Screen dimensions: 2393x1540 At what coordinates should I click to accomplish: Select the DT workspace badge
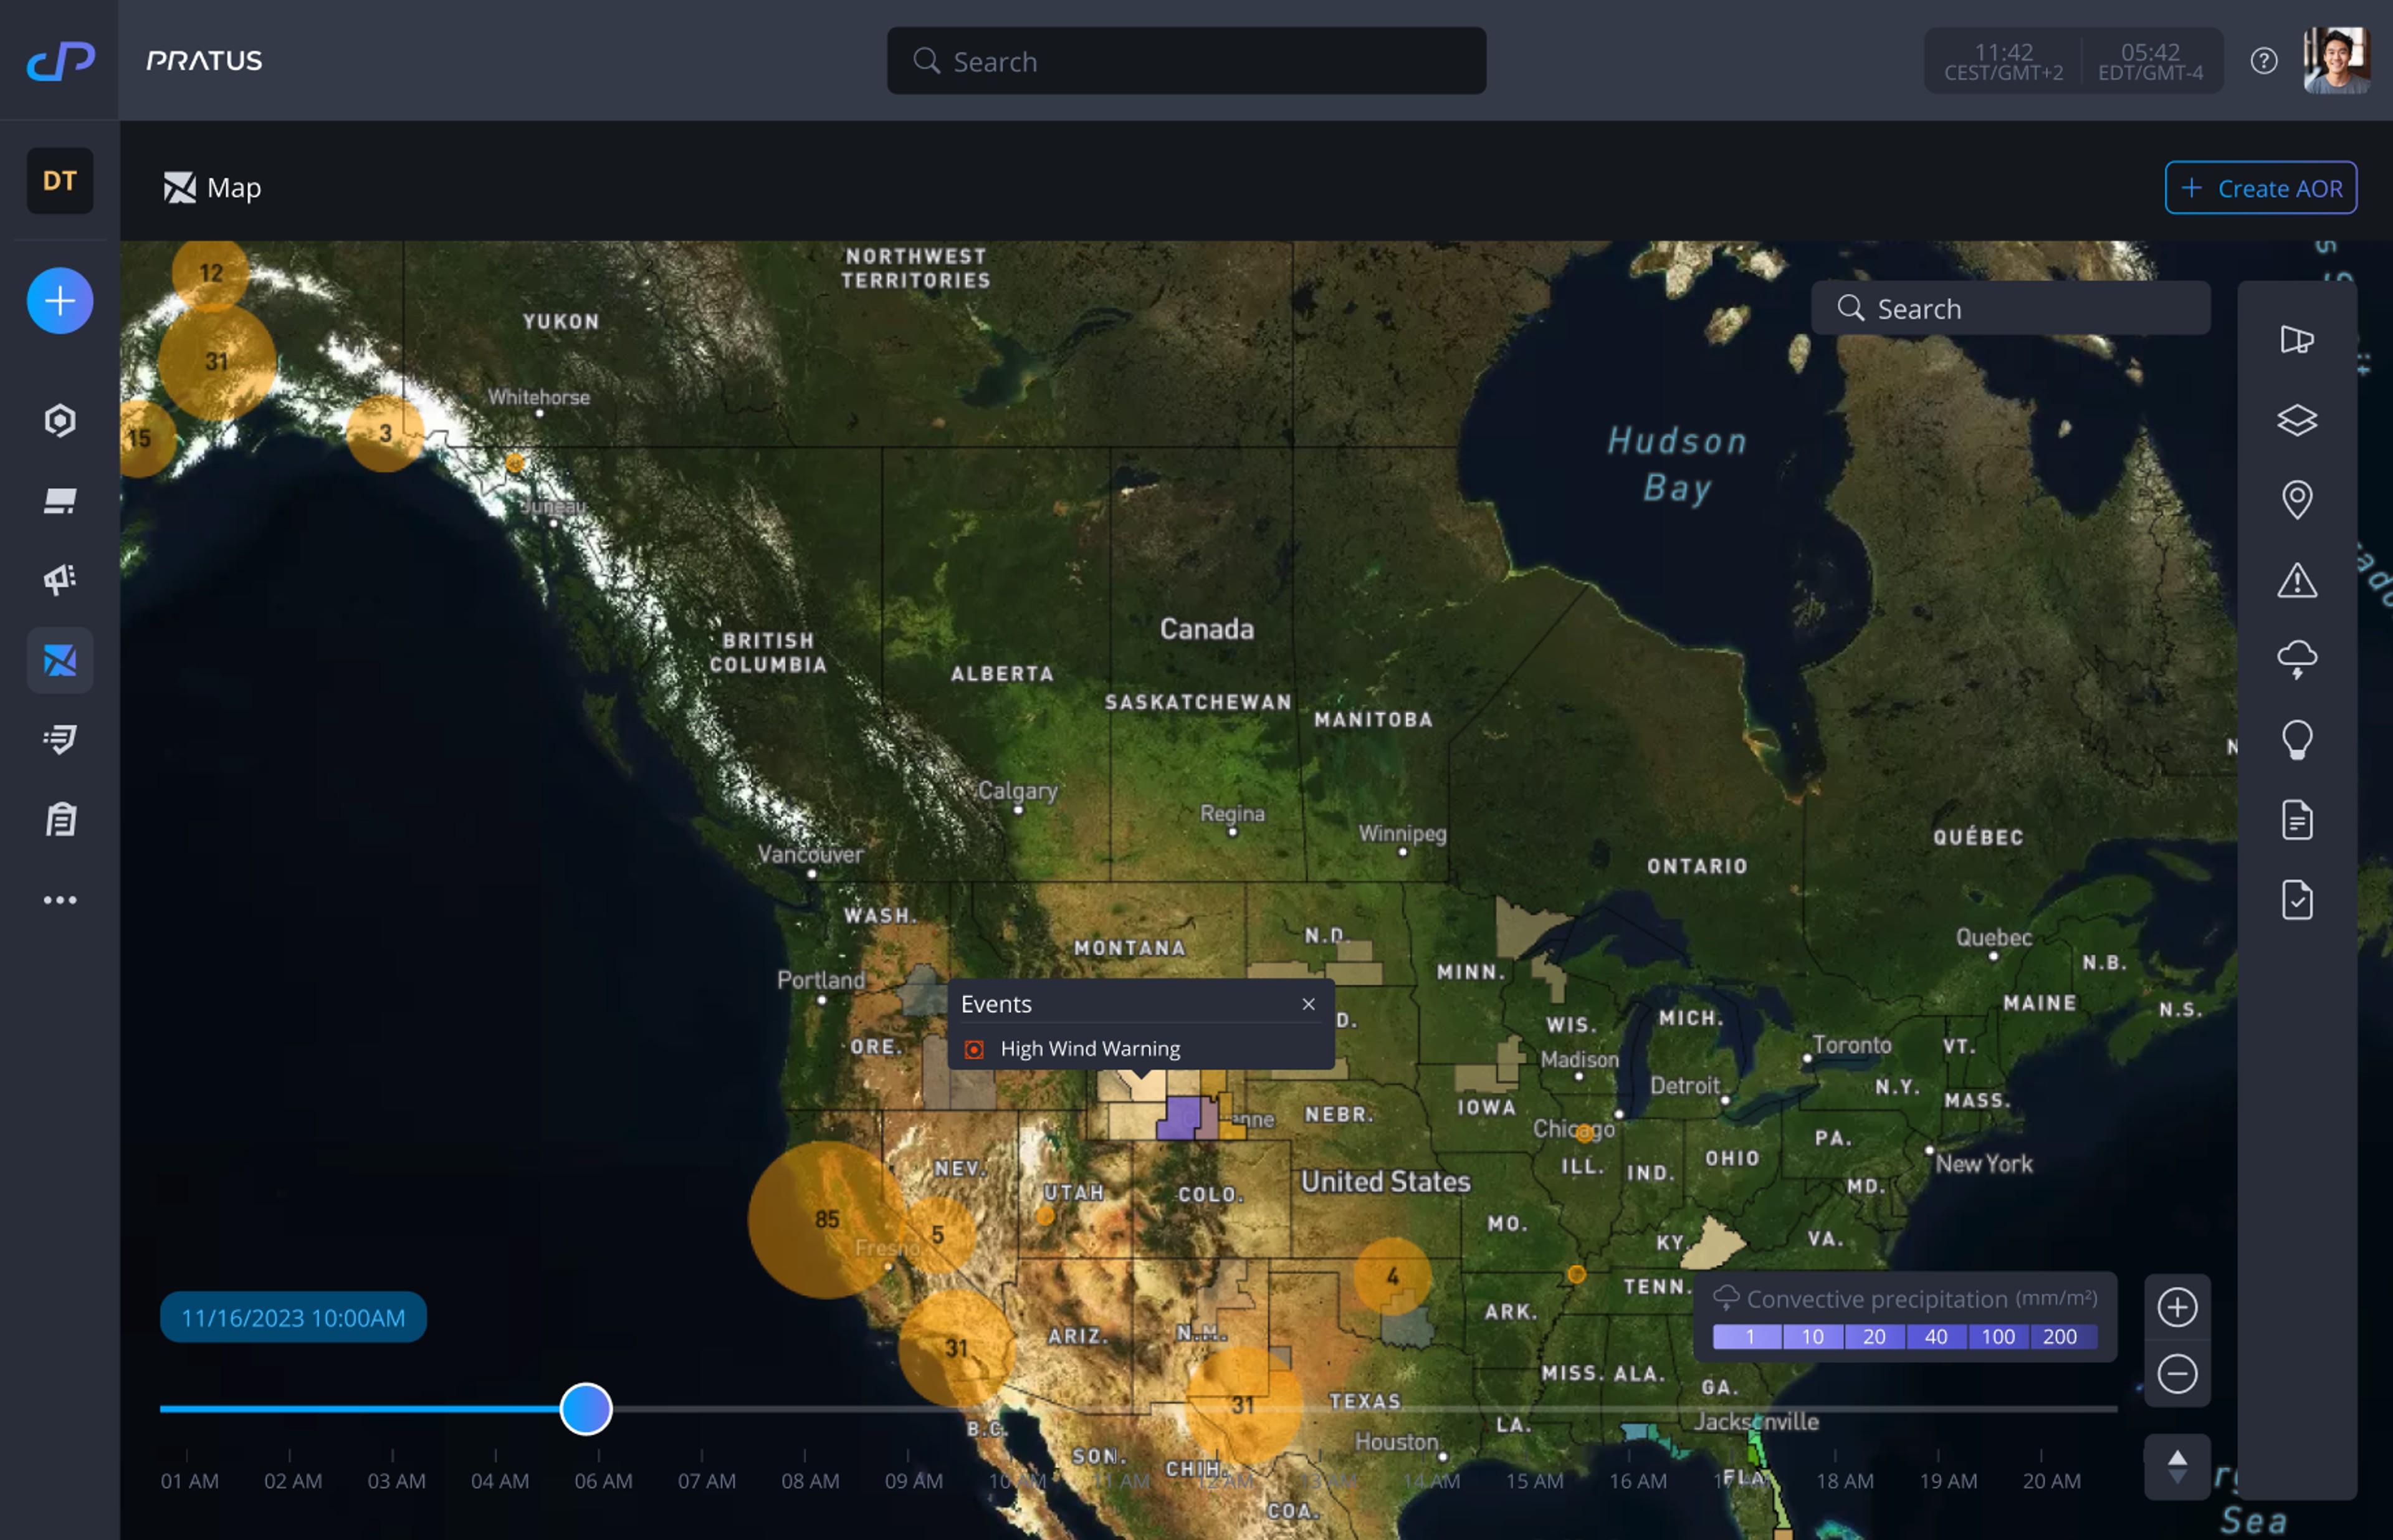pyautogui.click(x=60, y=181)
